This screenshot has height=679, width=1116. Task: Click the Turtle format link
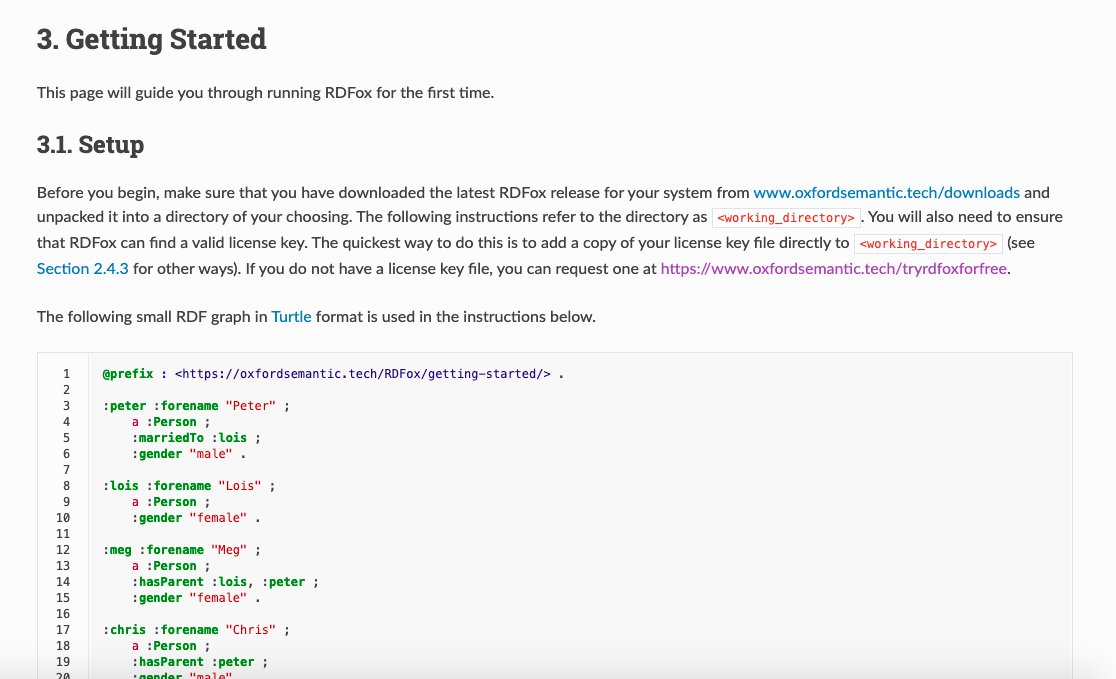[291, 316]
